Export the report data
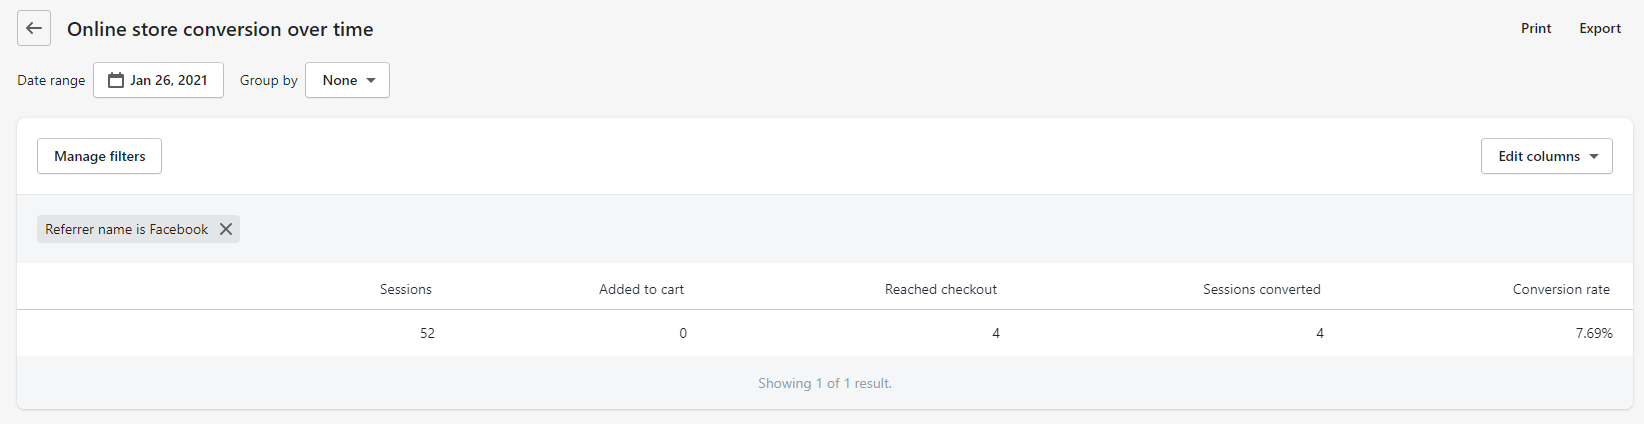 [1600, 28]
